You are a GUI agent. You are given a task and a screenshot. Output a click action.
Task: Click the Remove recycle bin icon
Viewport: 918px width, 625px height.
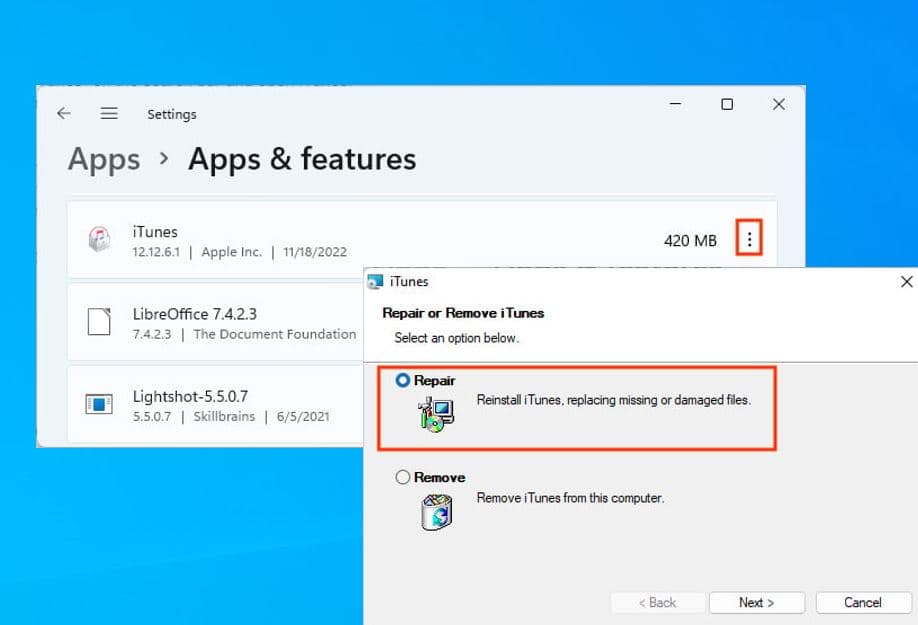435,511
